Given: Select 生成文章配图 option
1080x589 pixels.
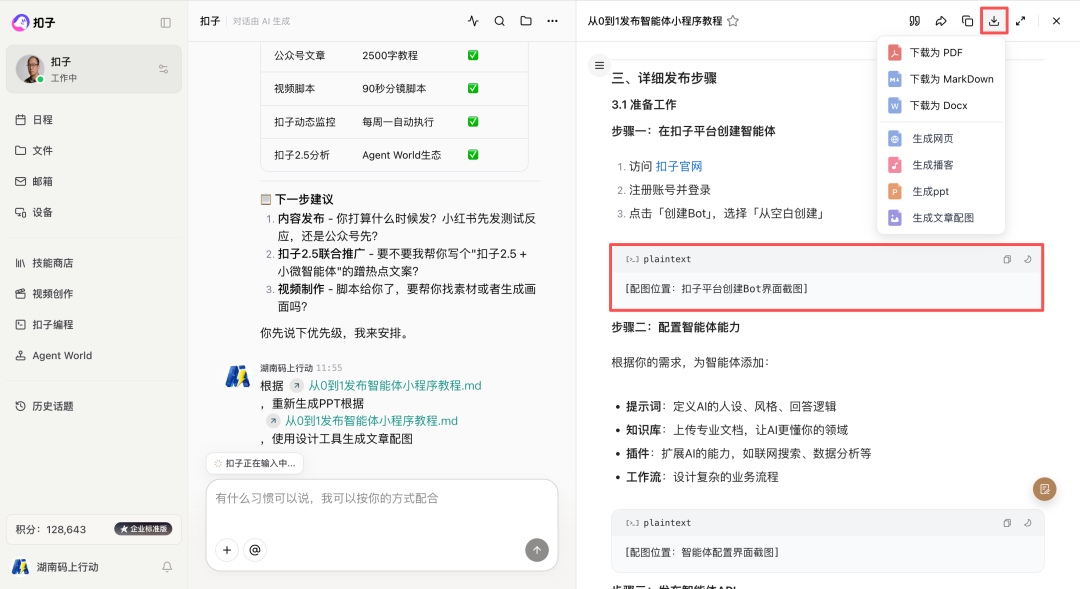Looking at the screenshot, I should [941, 218].
